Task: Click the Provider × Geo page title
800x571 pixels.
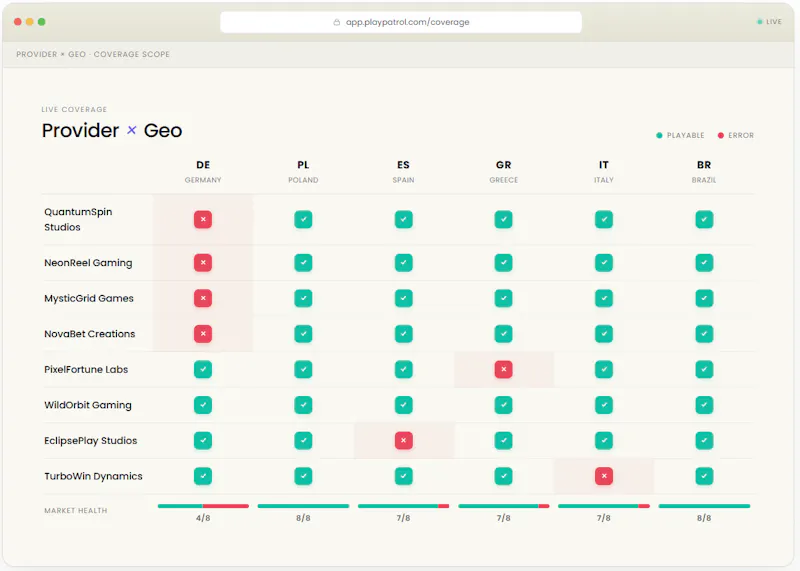Action: point(112,131)
